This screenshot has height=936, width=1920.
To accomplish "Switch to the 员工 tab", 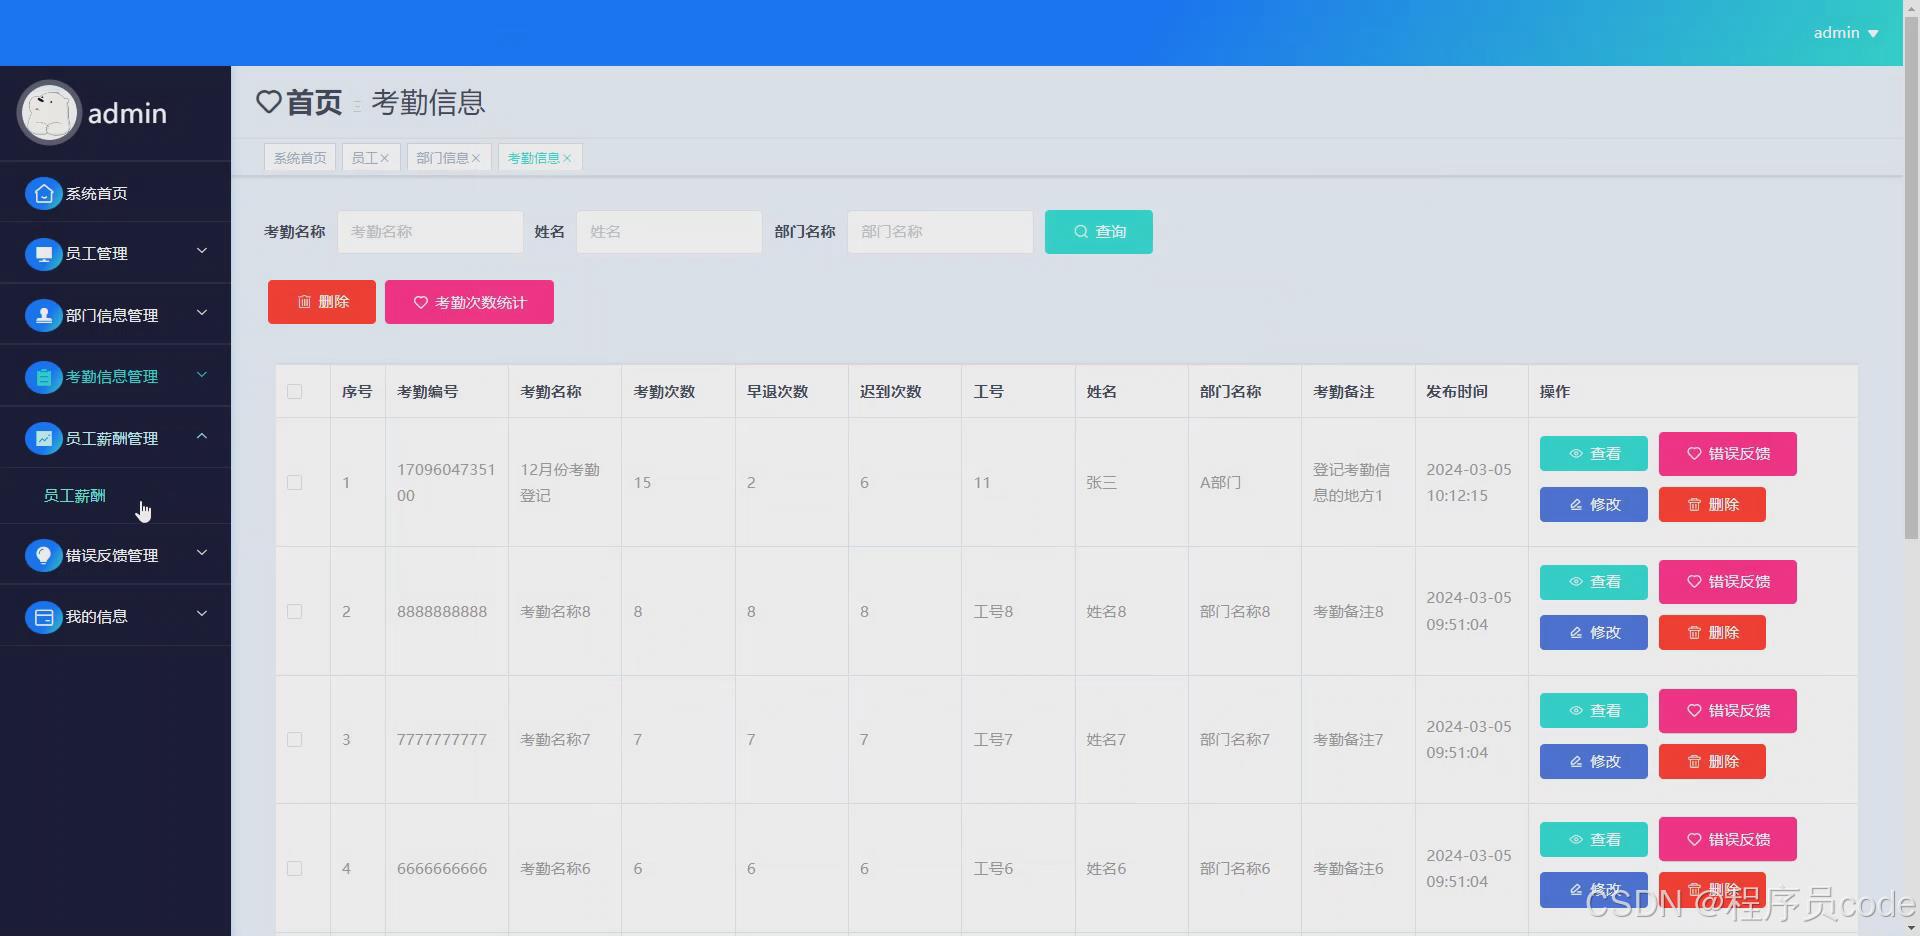I will point(364,157).
